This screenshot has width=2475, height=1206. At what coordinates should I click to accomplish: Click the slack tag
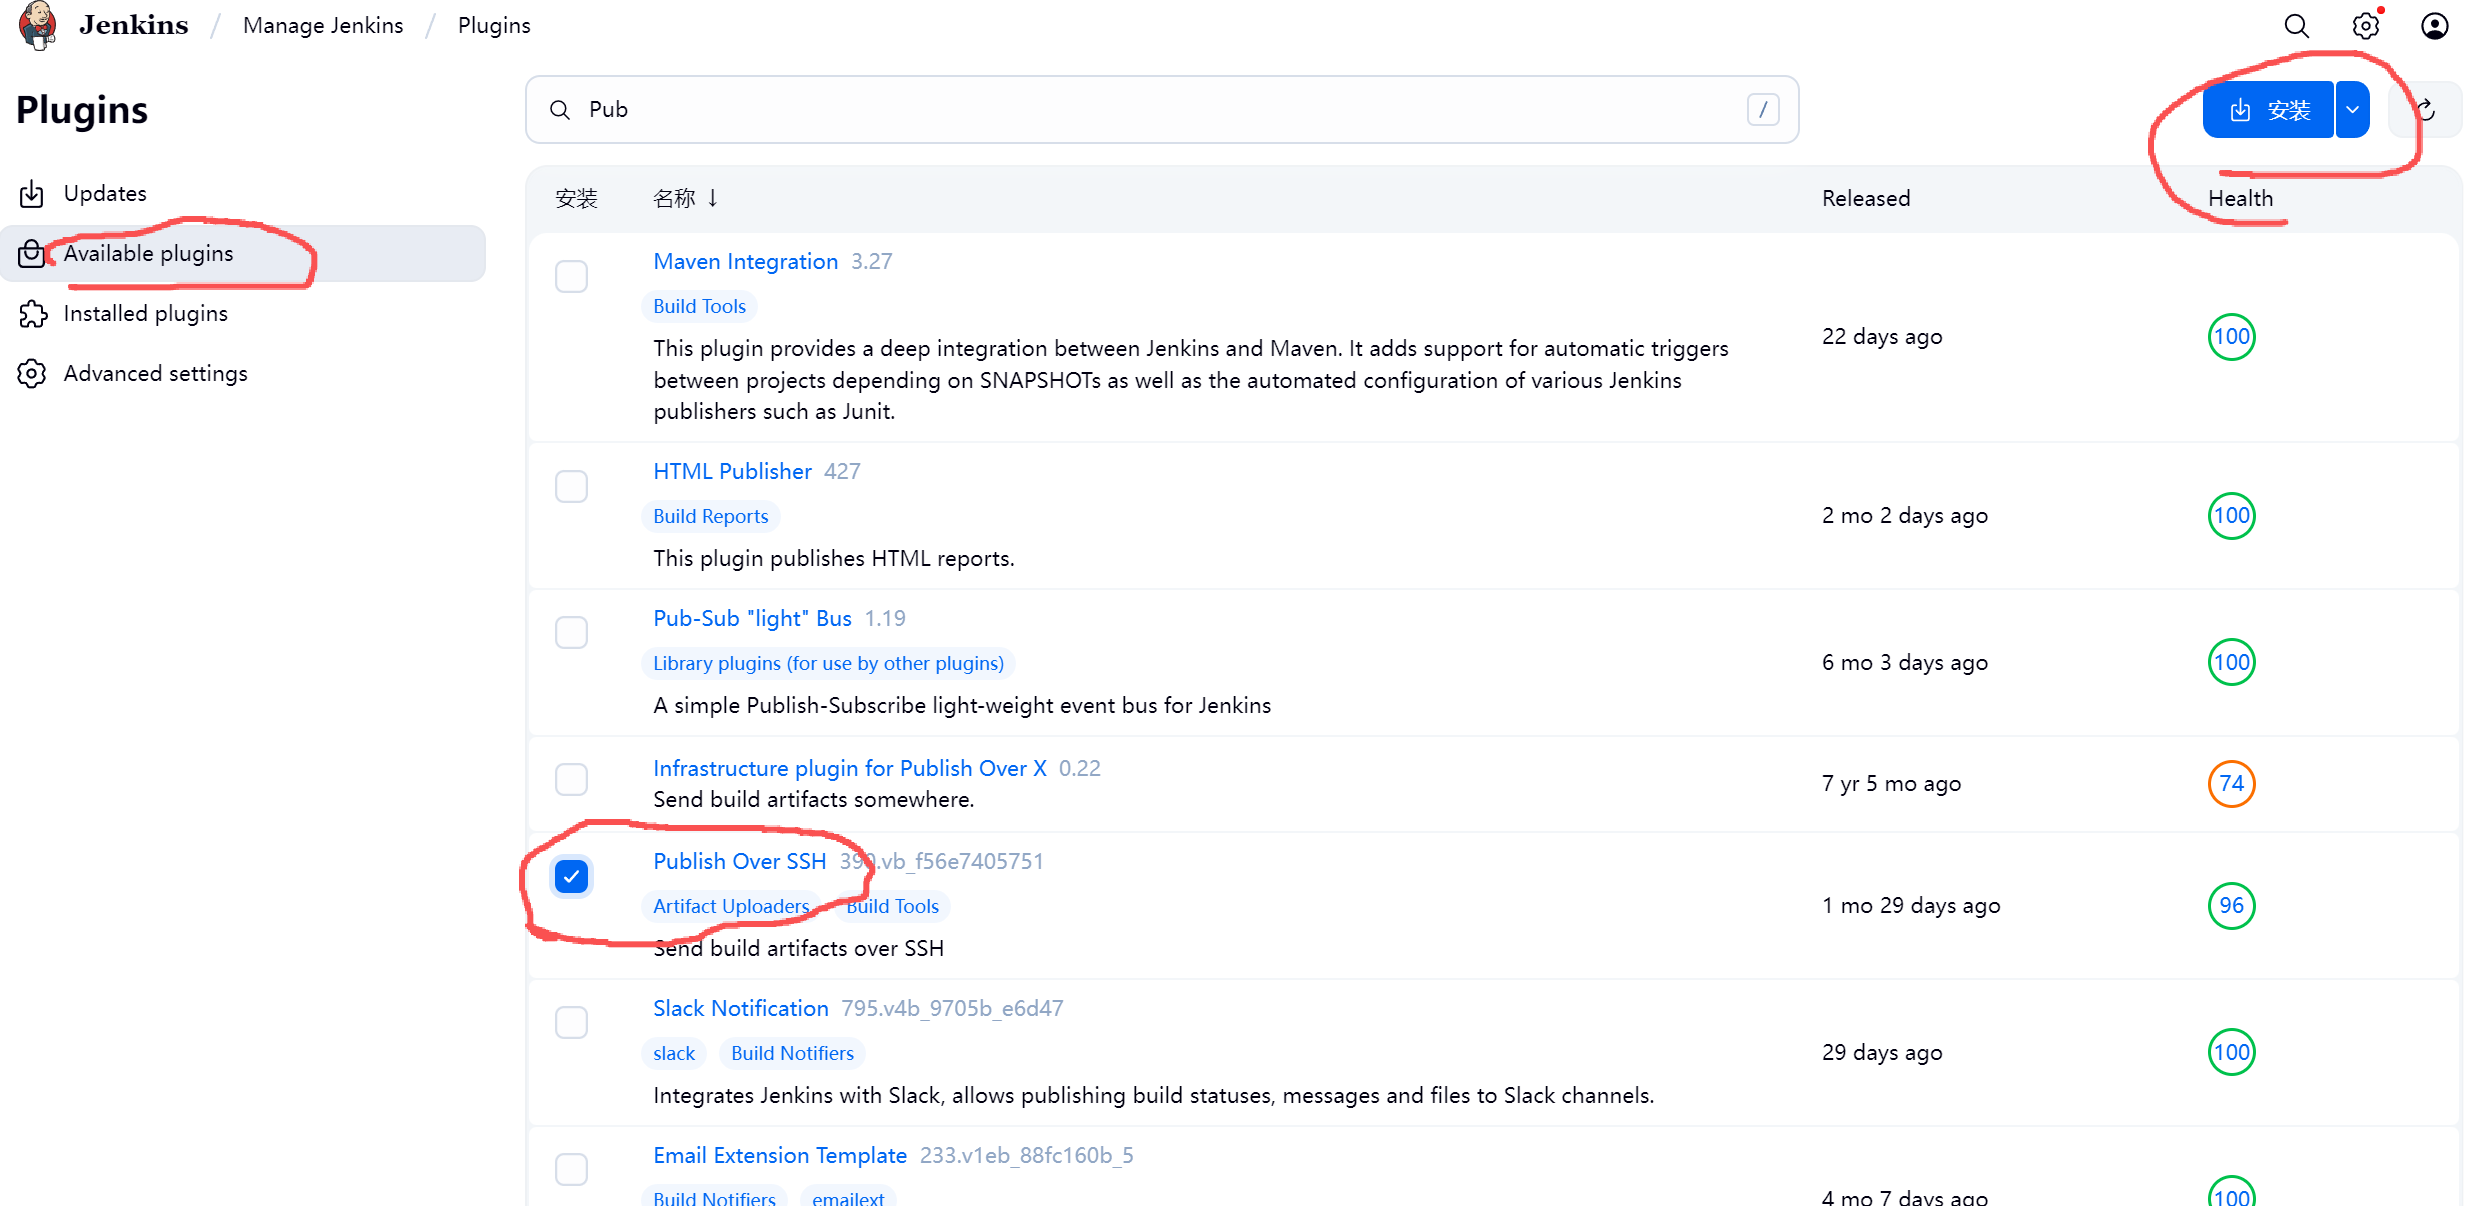coord(674,1054)
